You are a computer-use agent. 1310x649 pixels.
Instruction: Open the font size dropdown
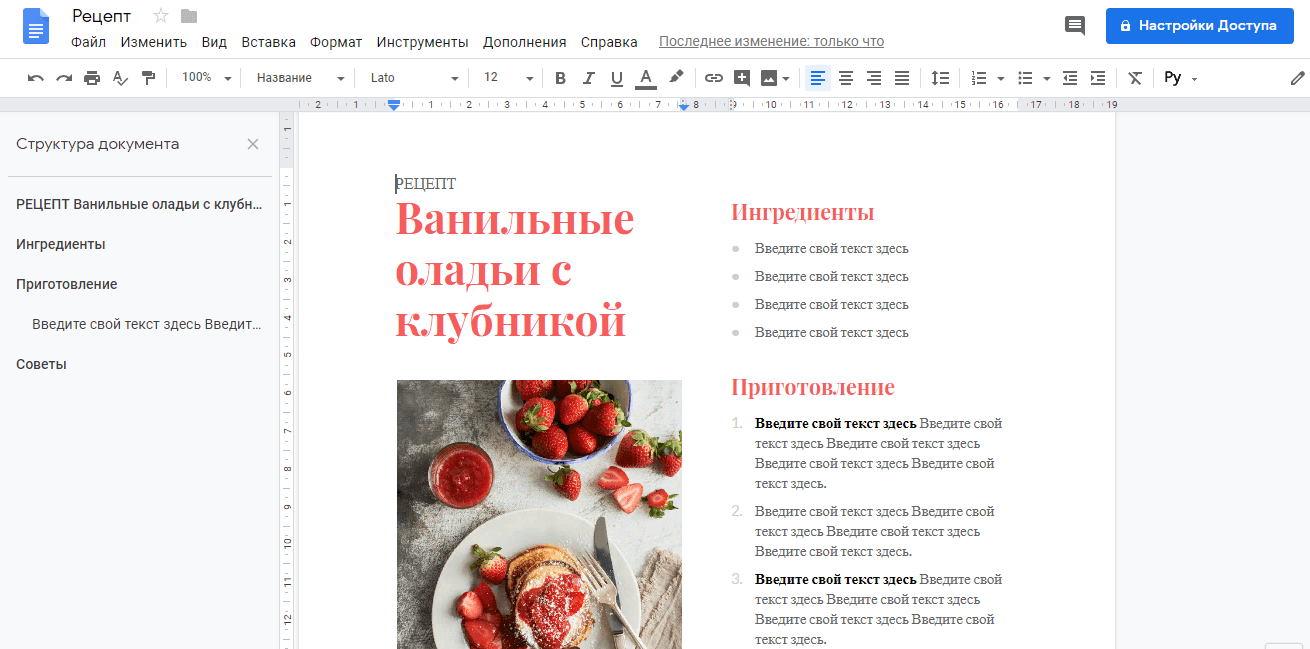pyautogui.click(x=507, y=77)
